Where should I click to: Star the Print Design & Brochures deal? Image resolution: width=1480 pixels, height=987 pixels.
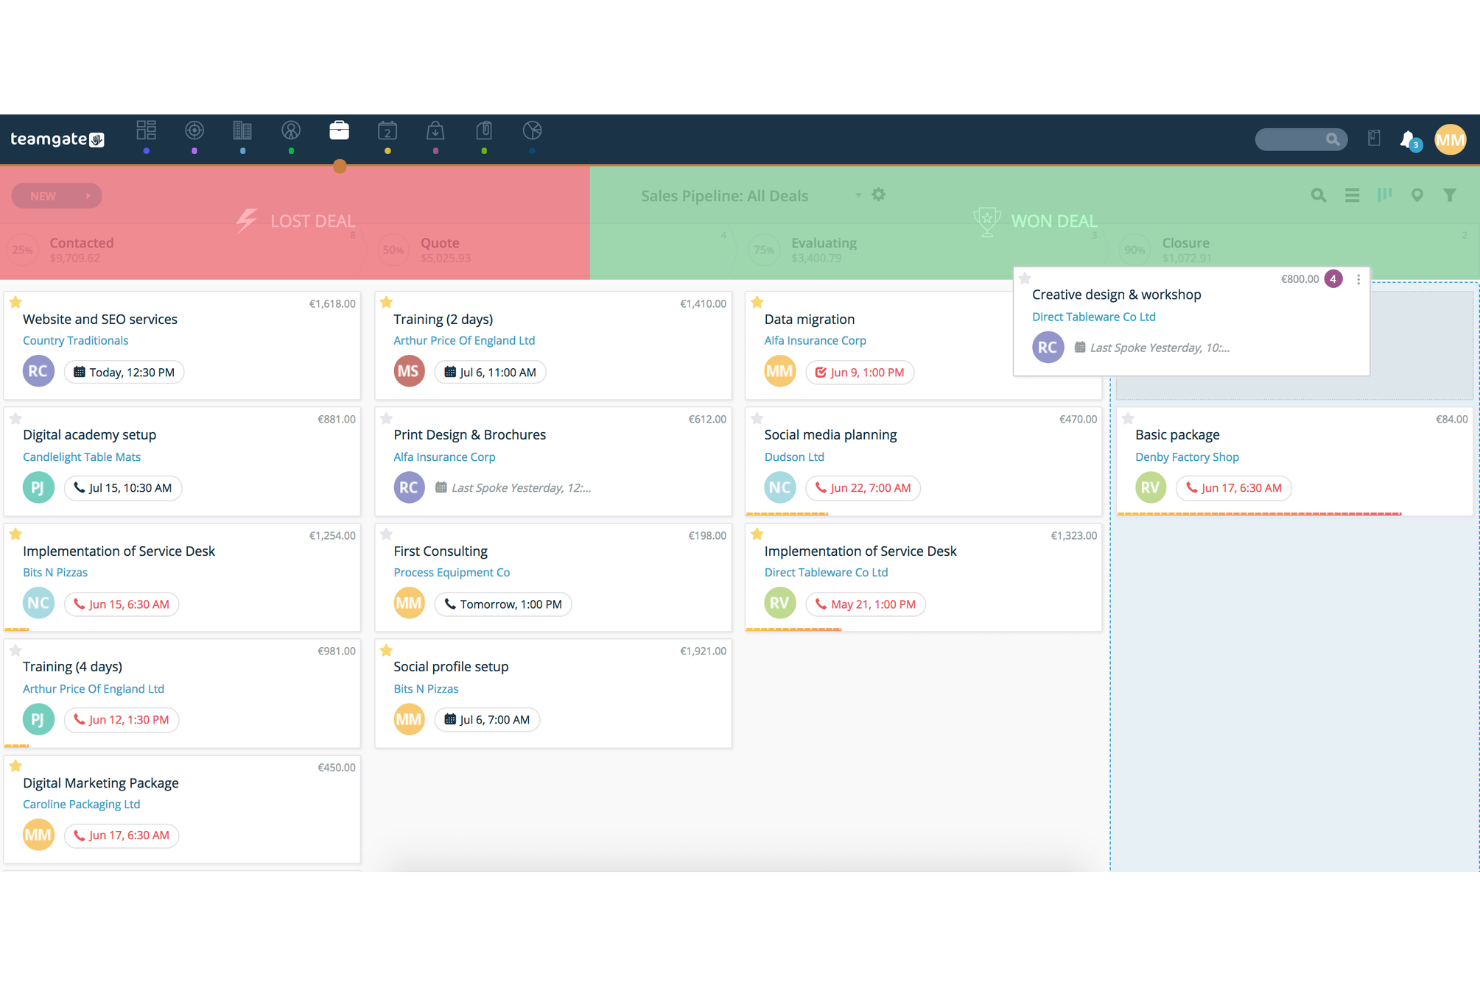(386, 418)
